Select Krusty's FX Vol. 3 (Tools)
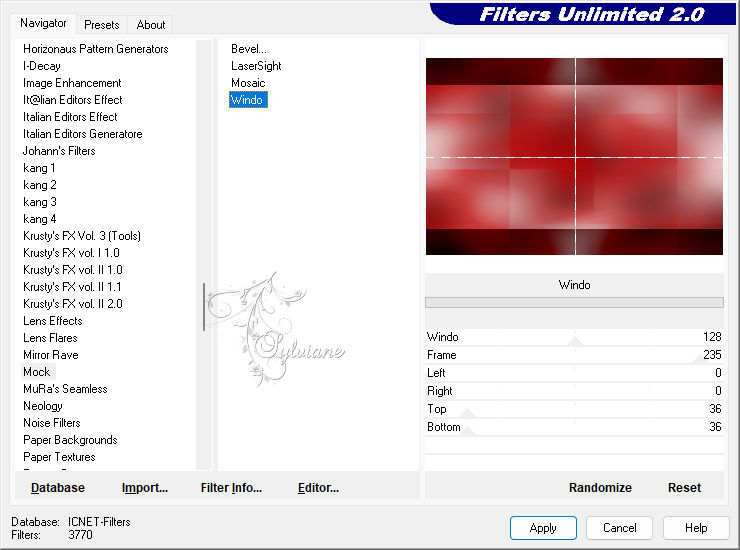This screenshot has height=550, width=740. 82,236
